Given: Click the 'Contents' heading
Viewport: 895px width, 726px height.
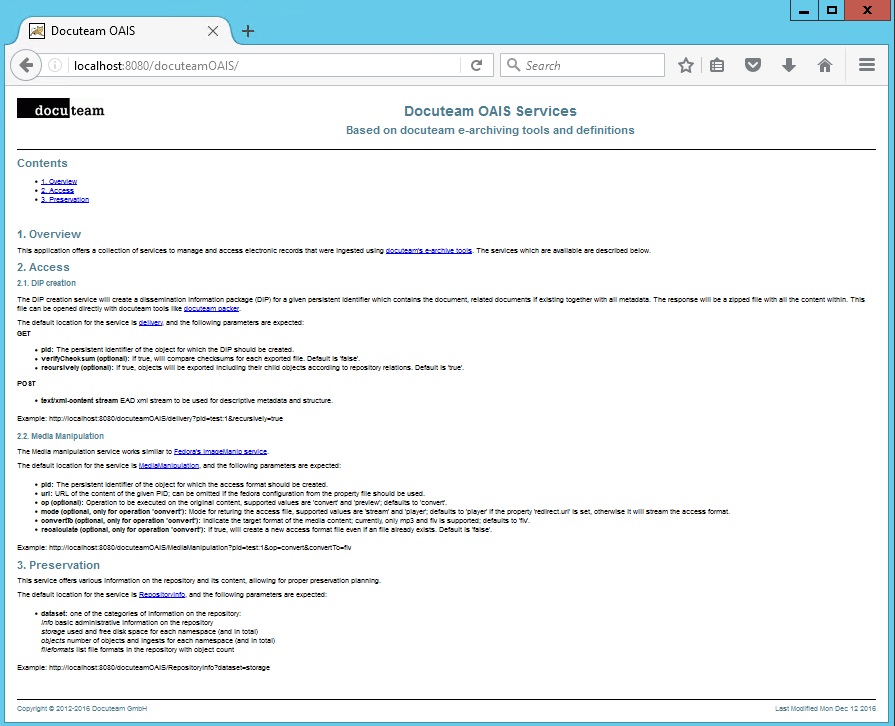Looking at the screenshot, I should point(42,163).
